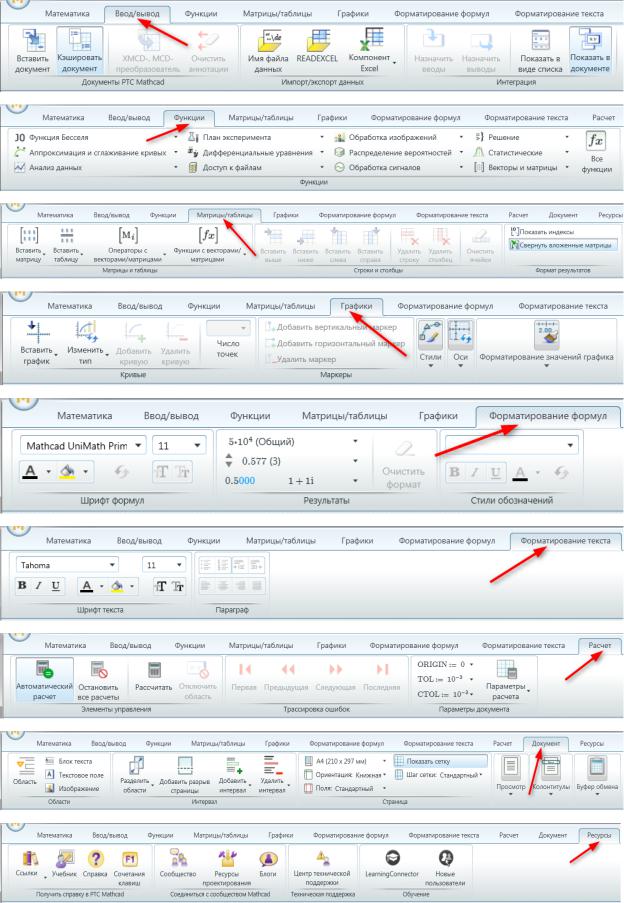Toggle Автоматический расчет mode
Image resolution: width=624 pixels, height=903 pixels.
pyautogui.click(x=44, y=680)
